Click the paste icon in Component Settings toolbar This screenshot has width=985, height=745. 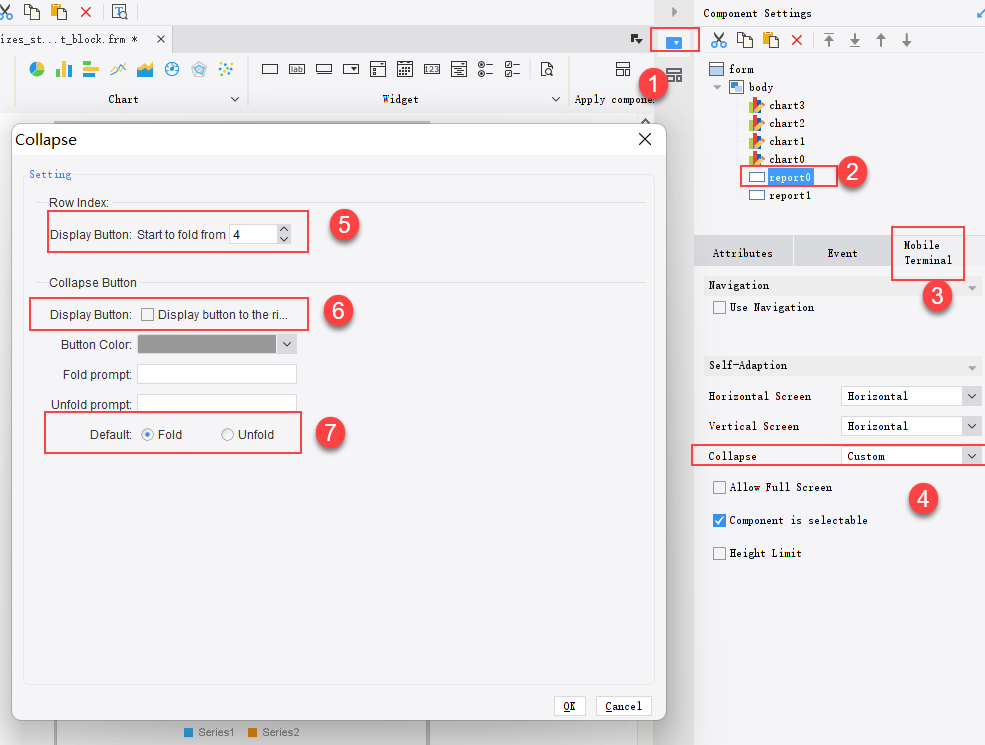tap(770, 41)
